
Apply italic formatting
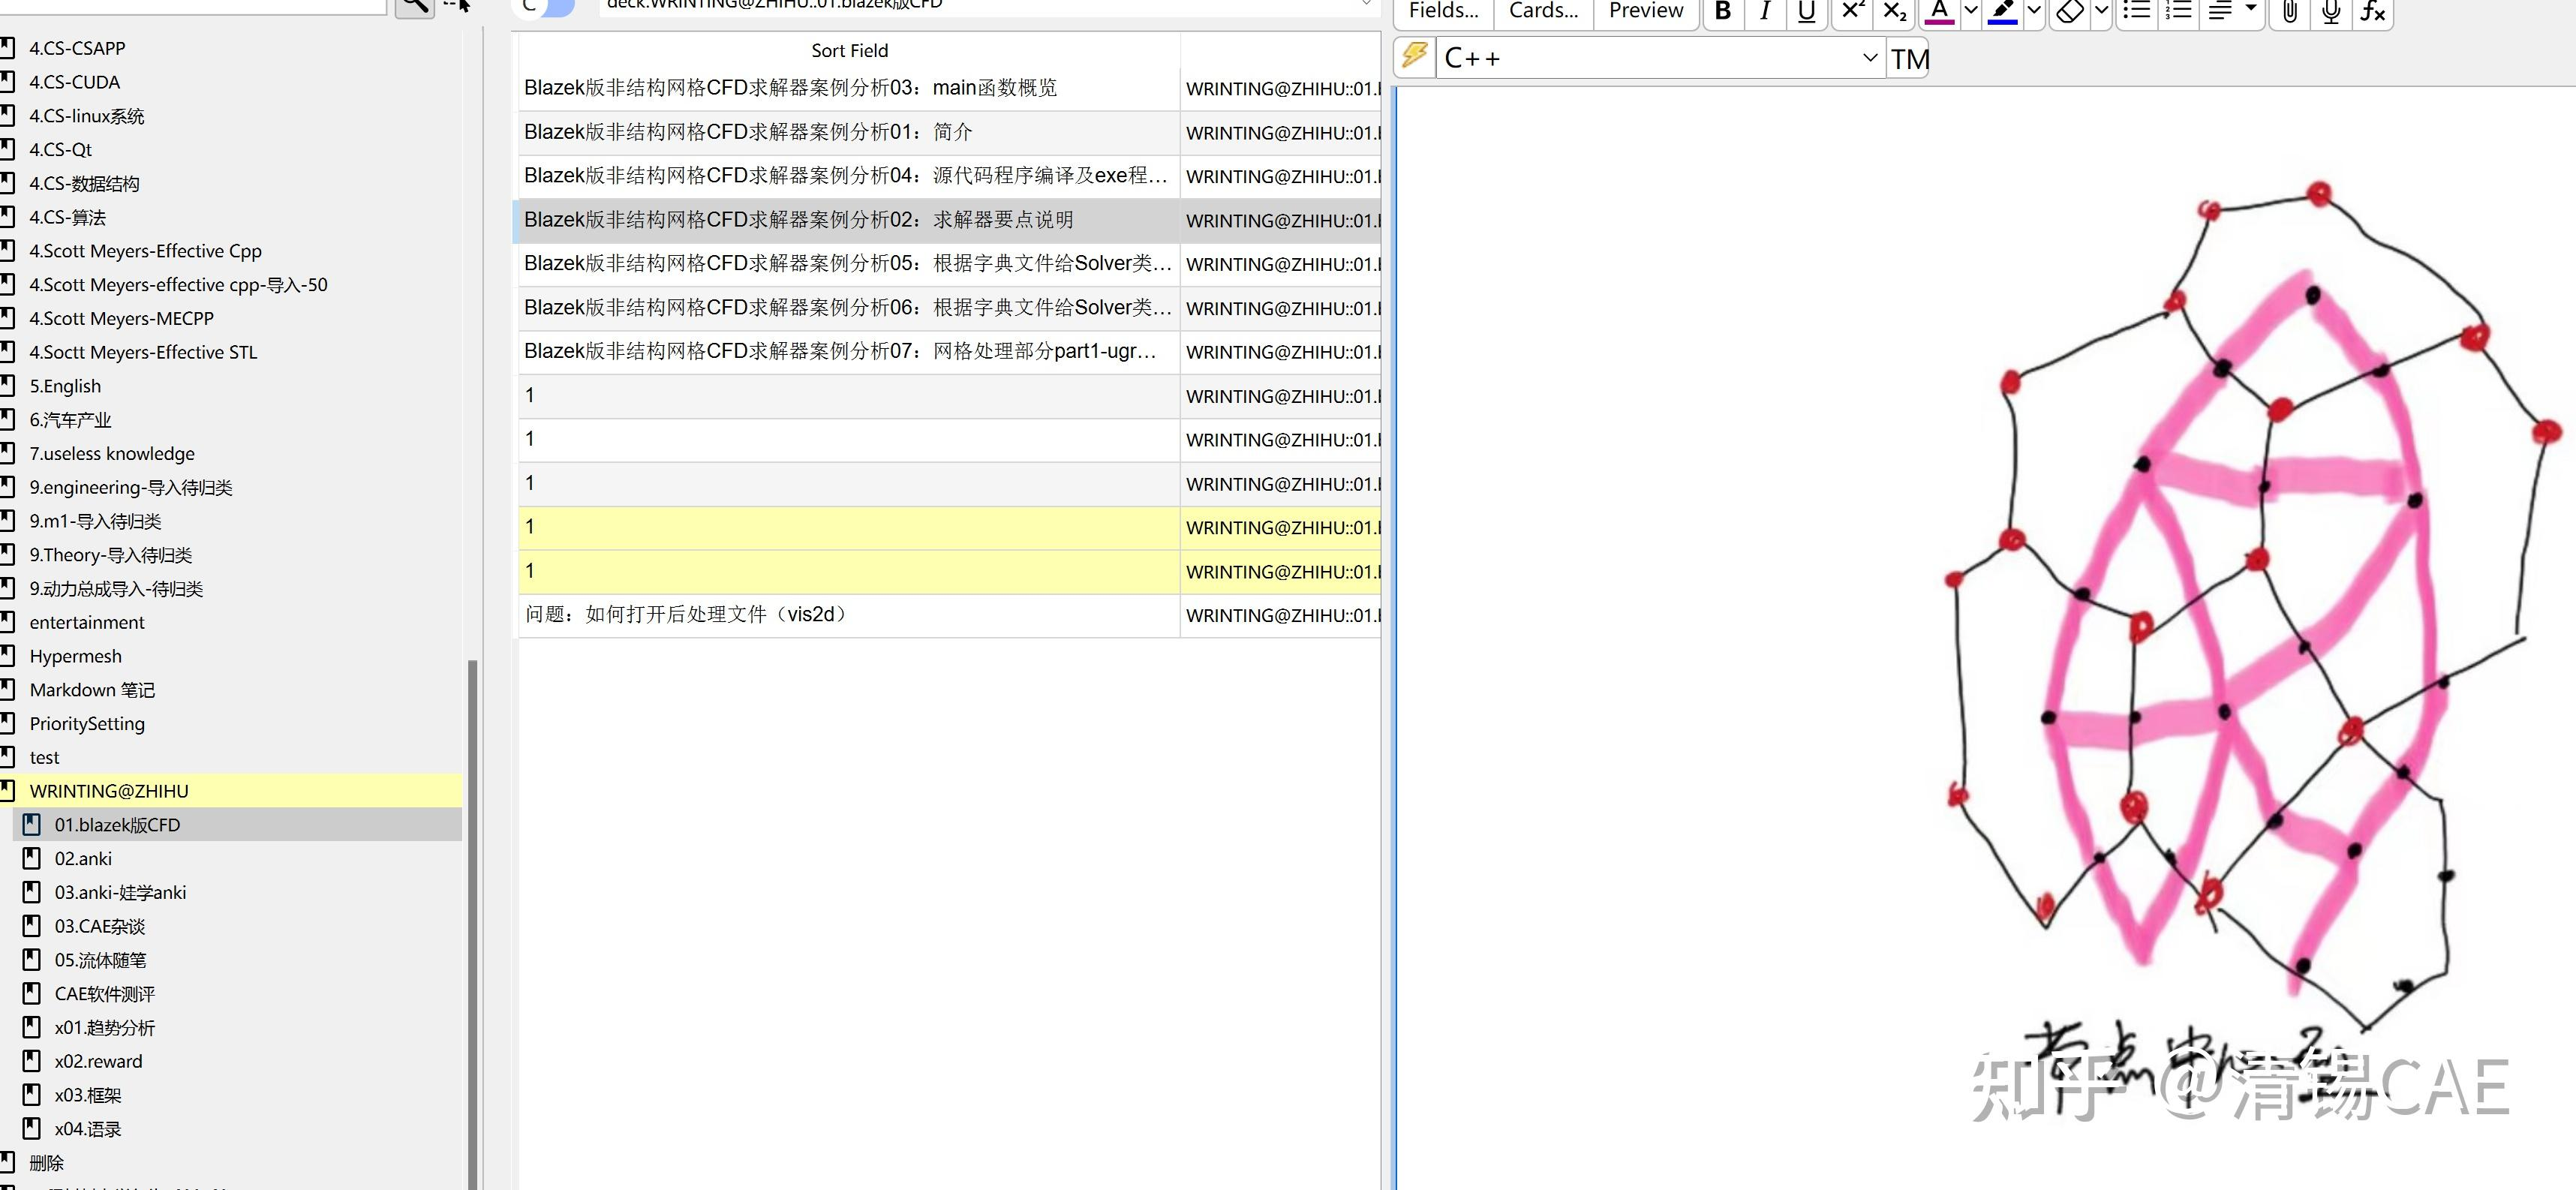click(1765, 11)
